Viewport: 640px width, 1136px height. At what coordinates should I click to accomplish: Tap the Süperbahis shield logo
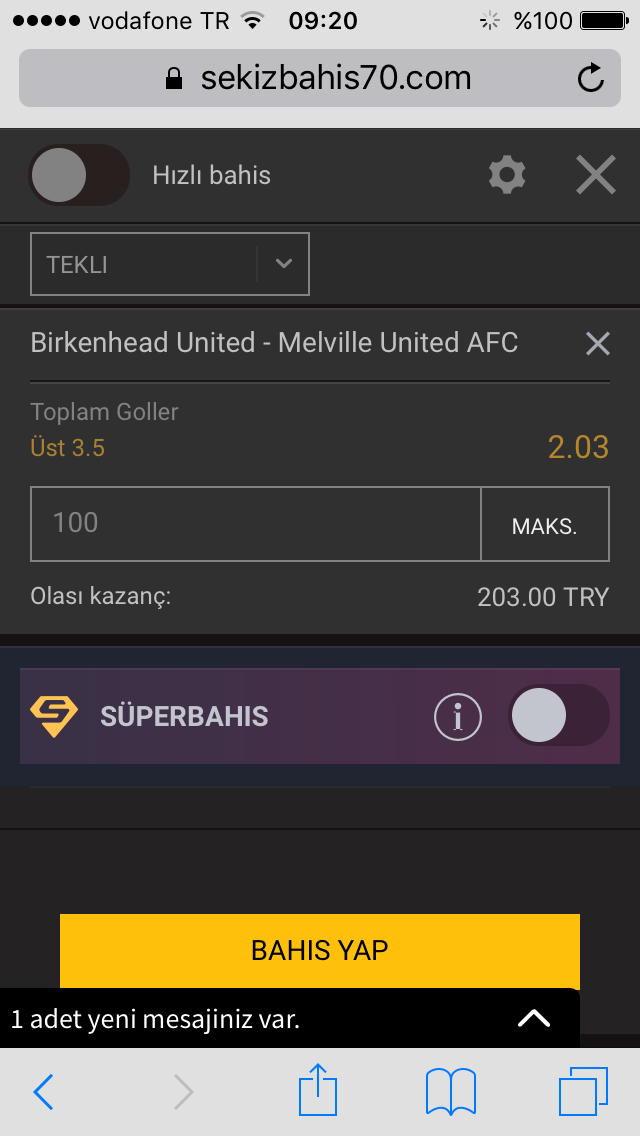click(x=54, y=717)
